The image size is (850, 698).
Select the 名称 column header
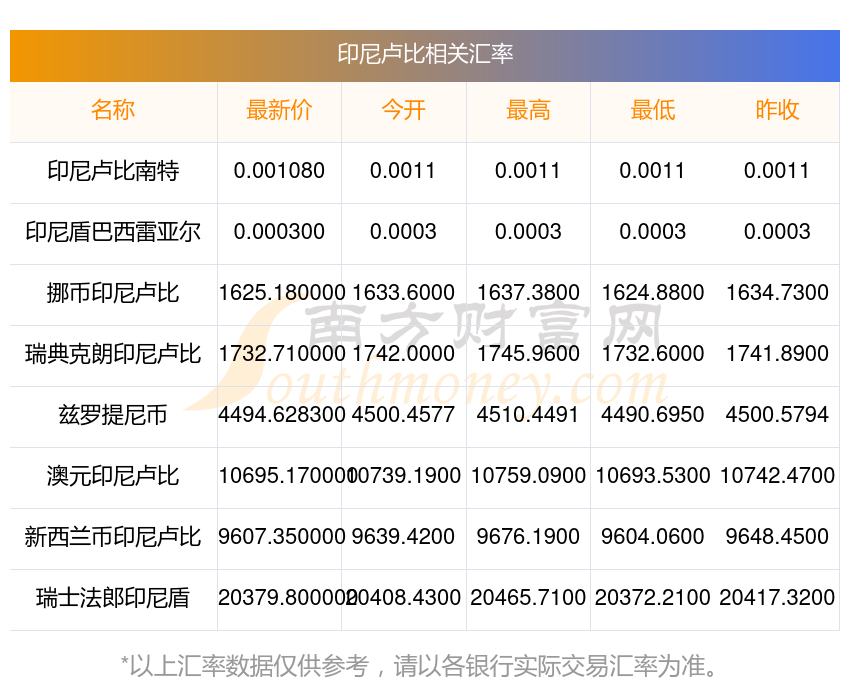click(113, 110)
